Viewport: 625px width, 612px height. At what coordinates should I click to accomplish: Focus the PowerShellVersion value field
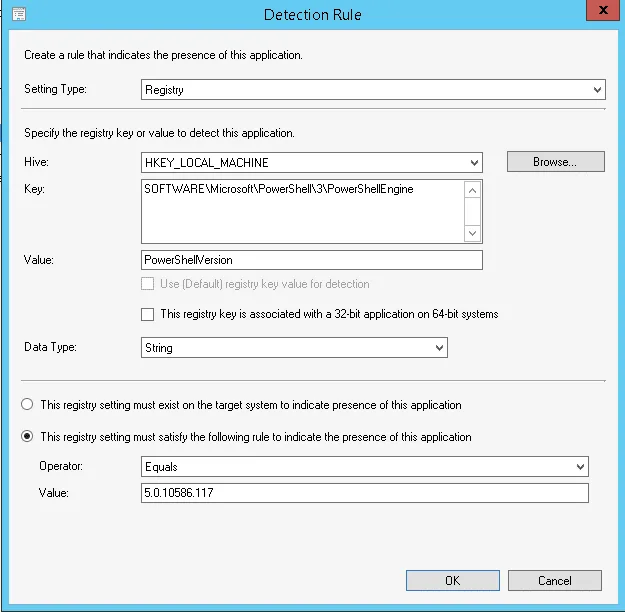(x=312, y=260)
